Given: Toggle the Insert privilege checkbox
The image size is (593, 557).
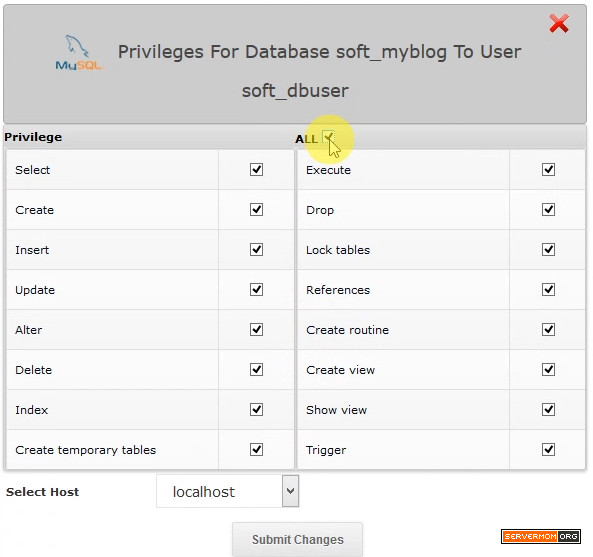Looking at the screenshot, I should (256, 250).
